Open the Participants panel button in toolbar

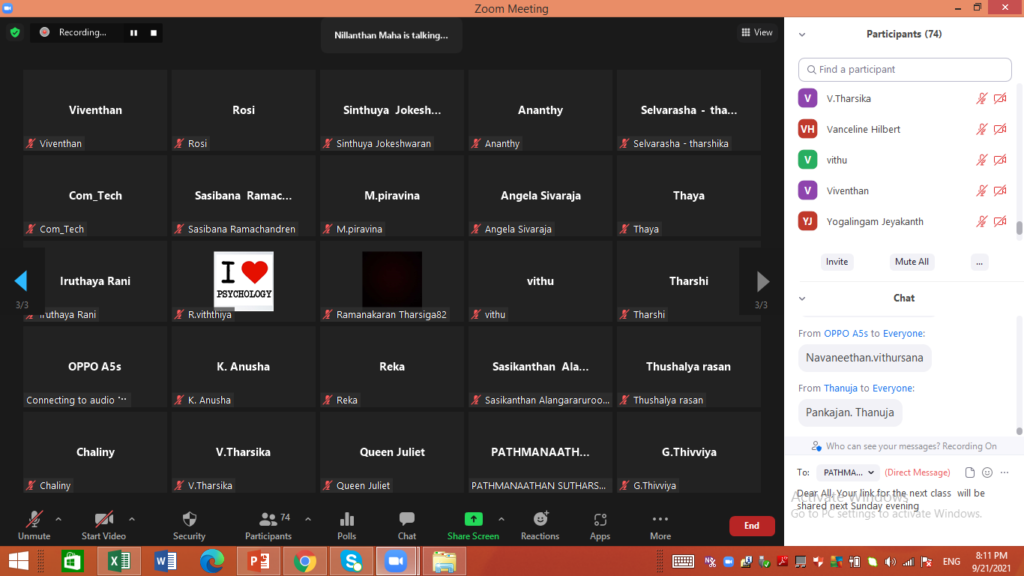tap(268, 525)
